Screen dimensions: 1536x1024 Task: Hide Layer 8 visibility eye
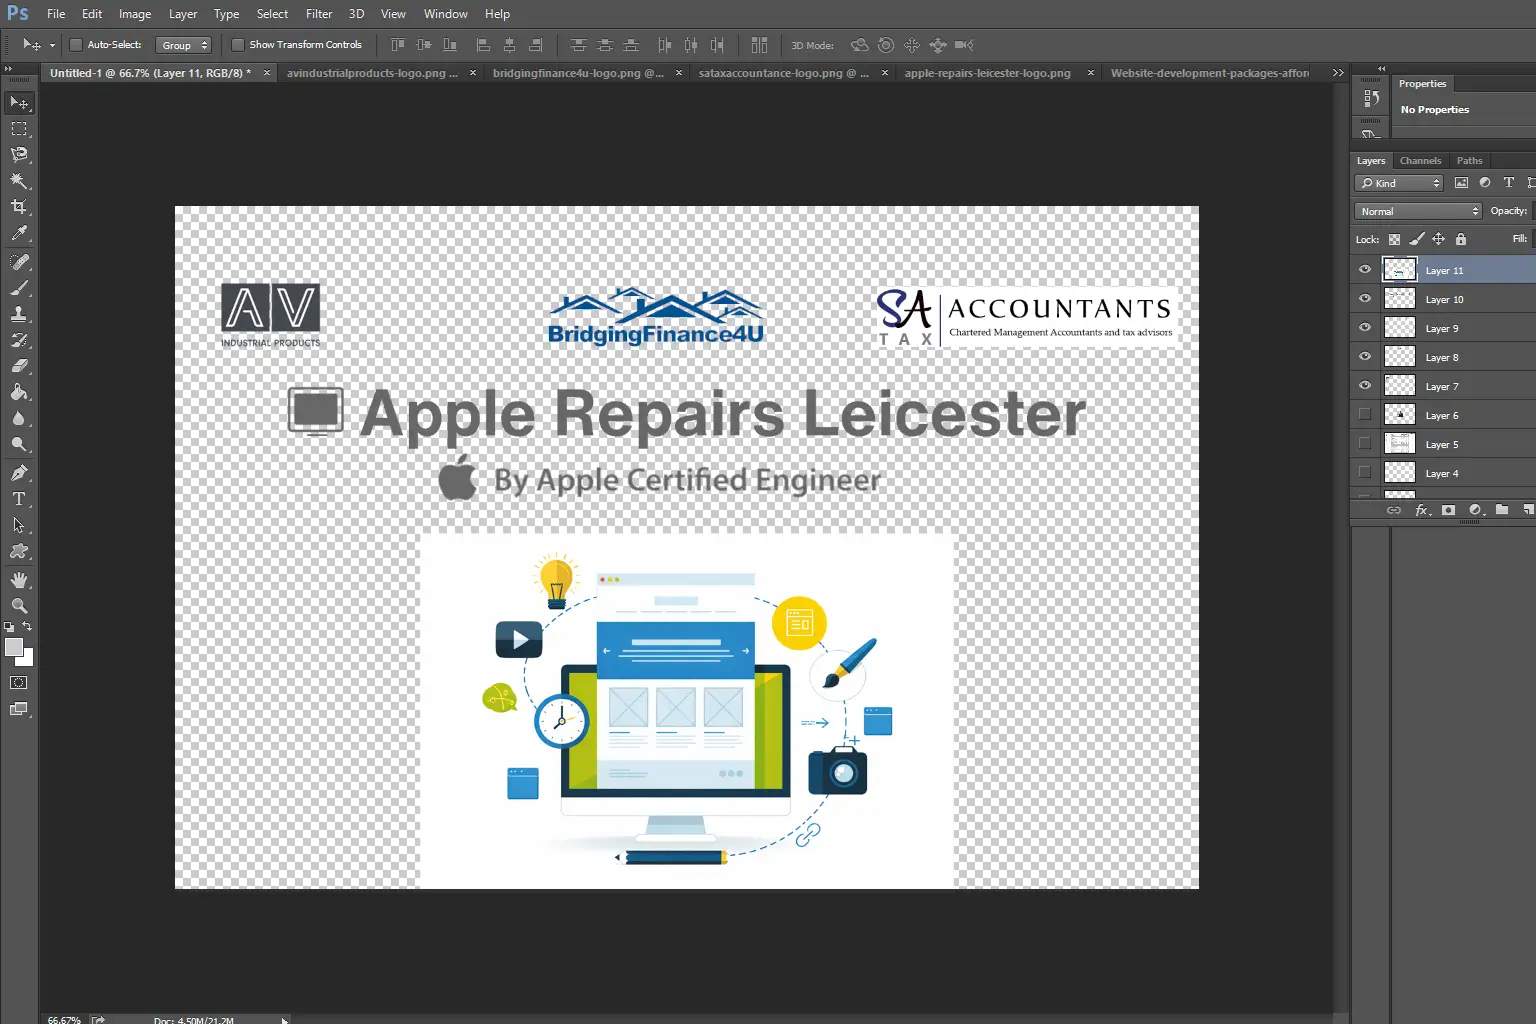(1365, 357)
